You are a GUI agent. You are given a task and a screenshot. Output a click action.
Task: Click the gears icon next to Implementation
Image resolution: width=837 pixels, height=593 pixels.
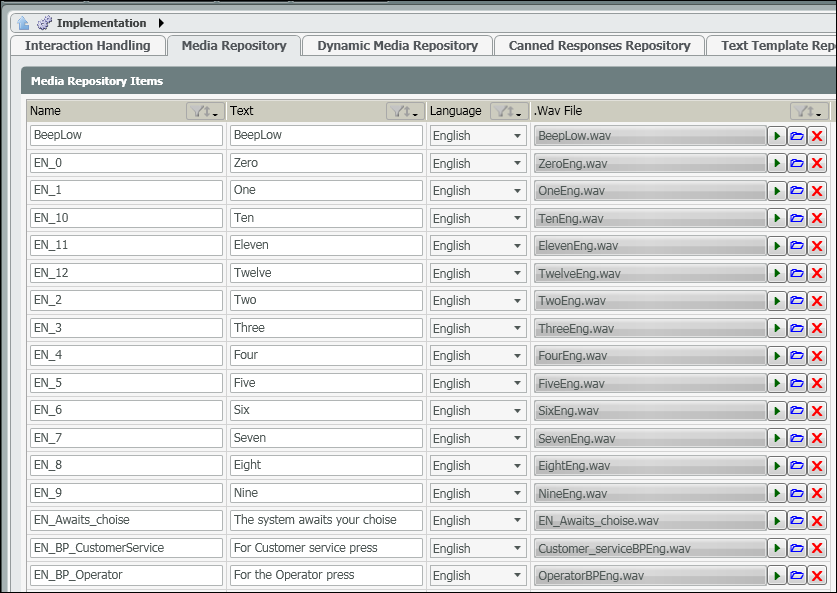coord(44,23)
